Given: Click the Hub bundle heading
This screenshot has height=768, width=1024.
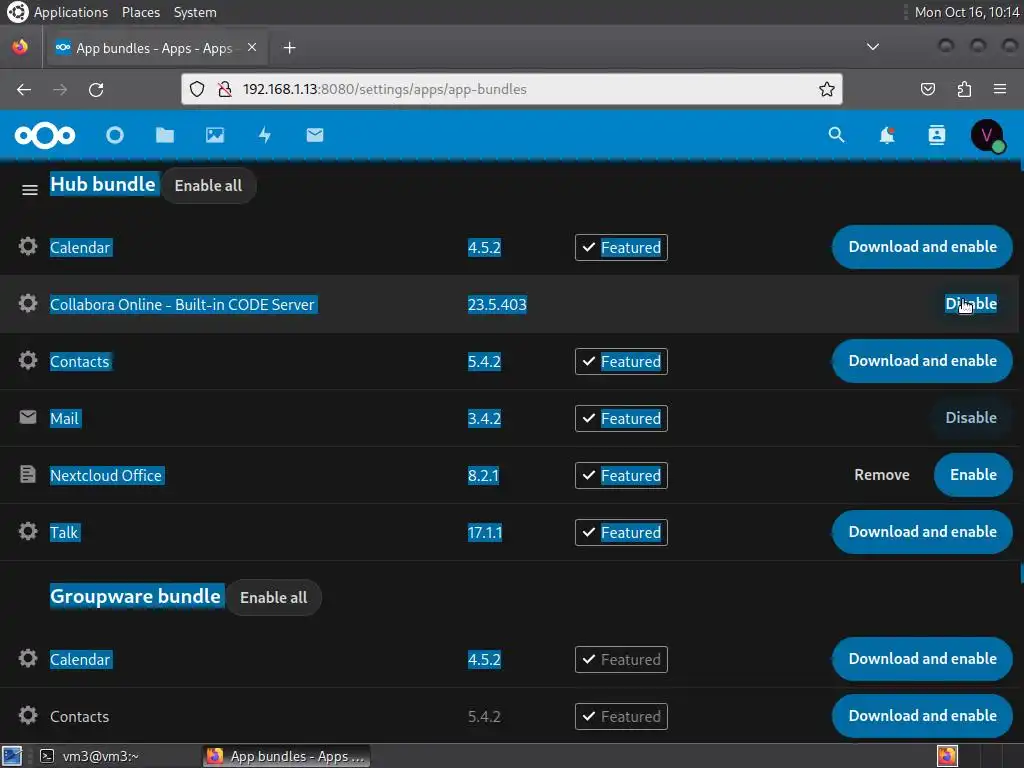Looking at the screenshot, I should pos(103,185).
